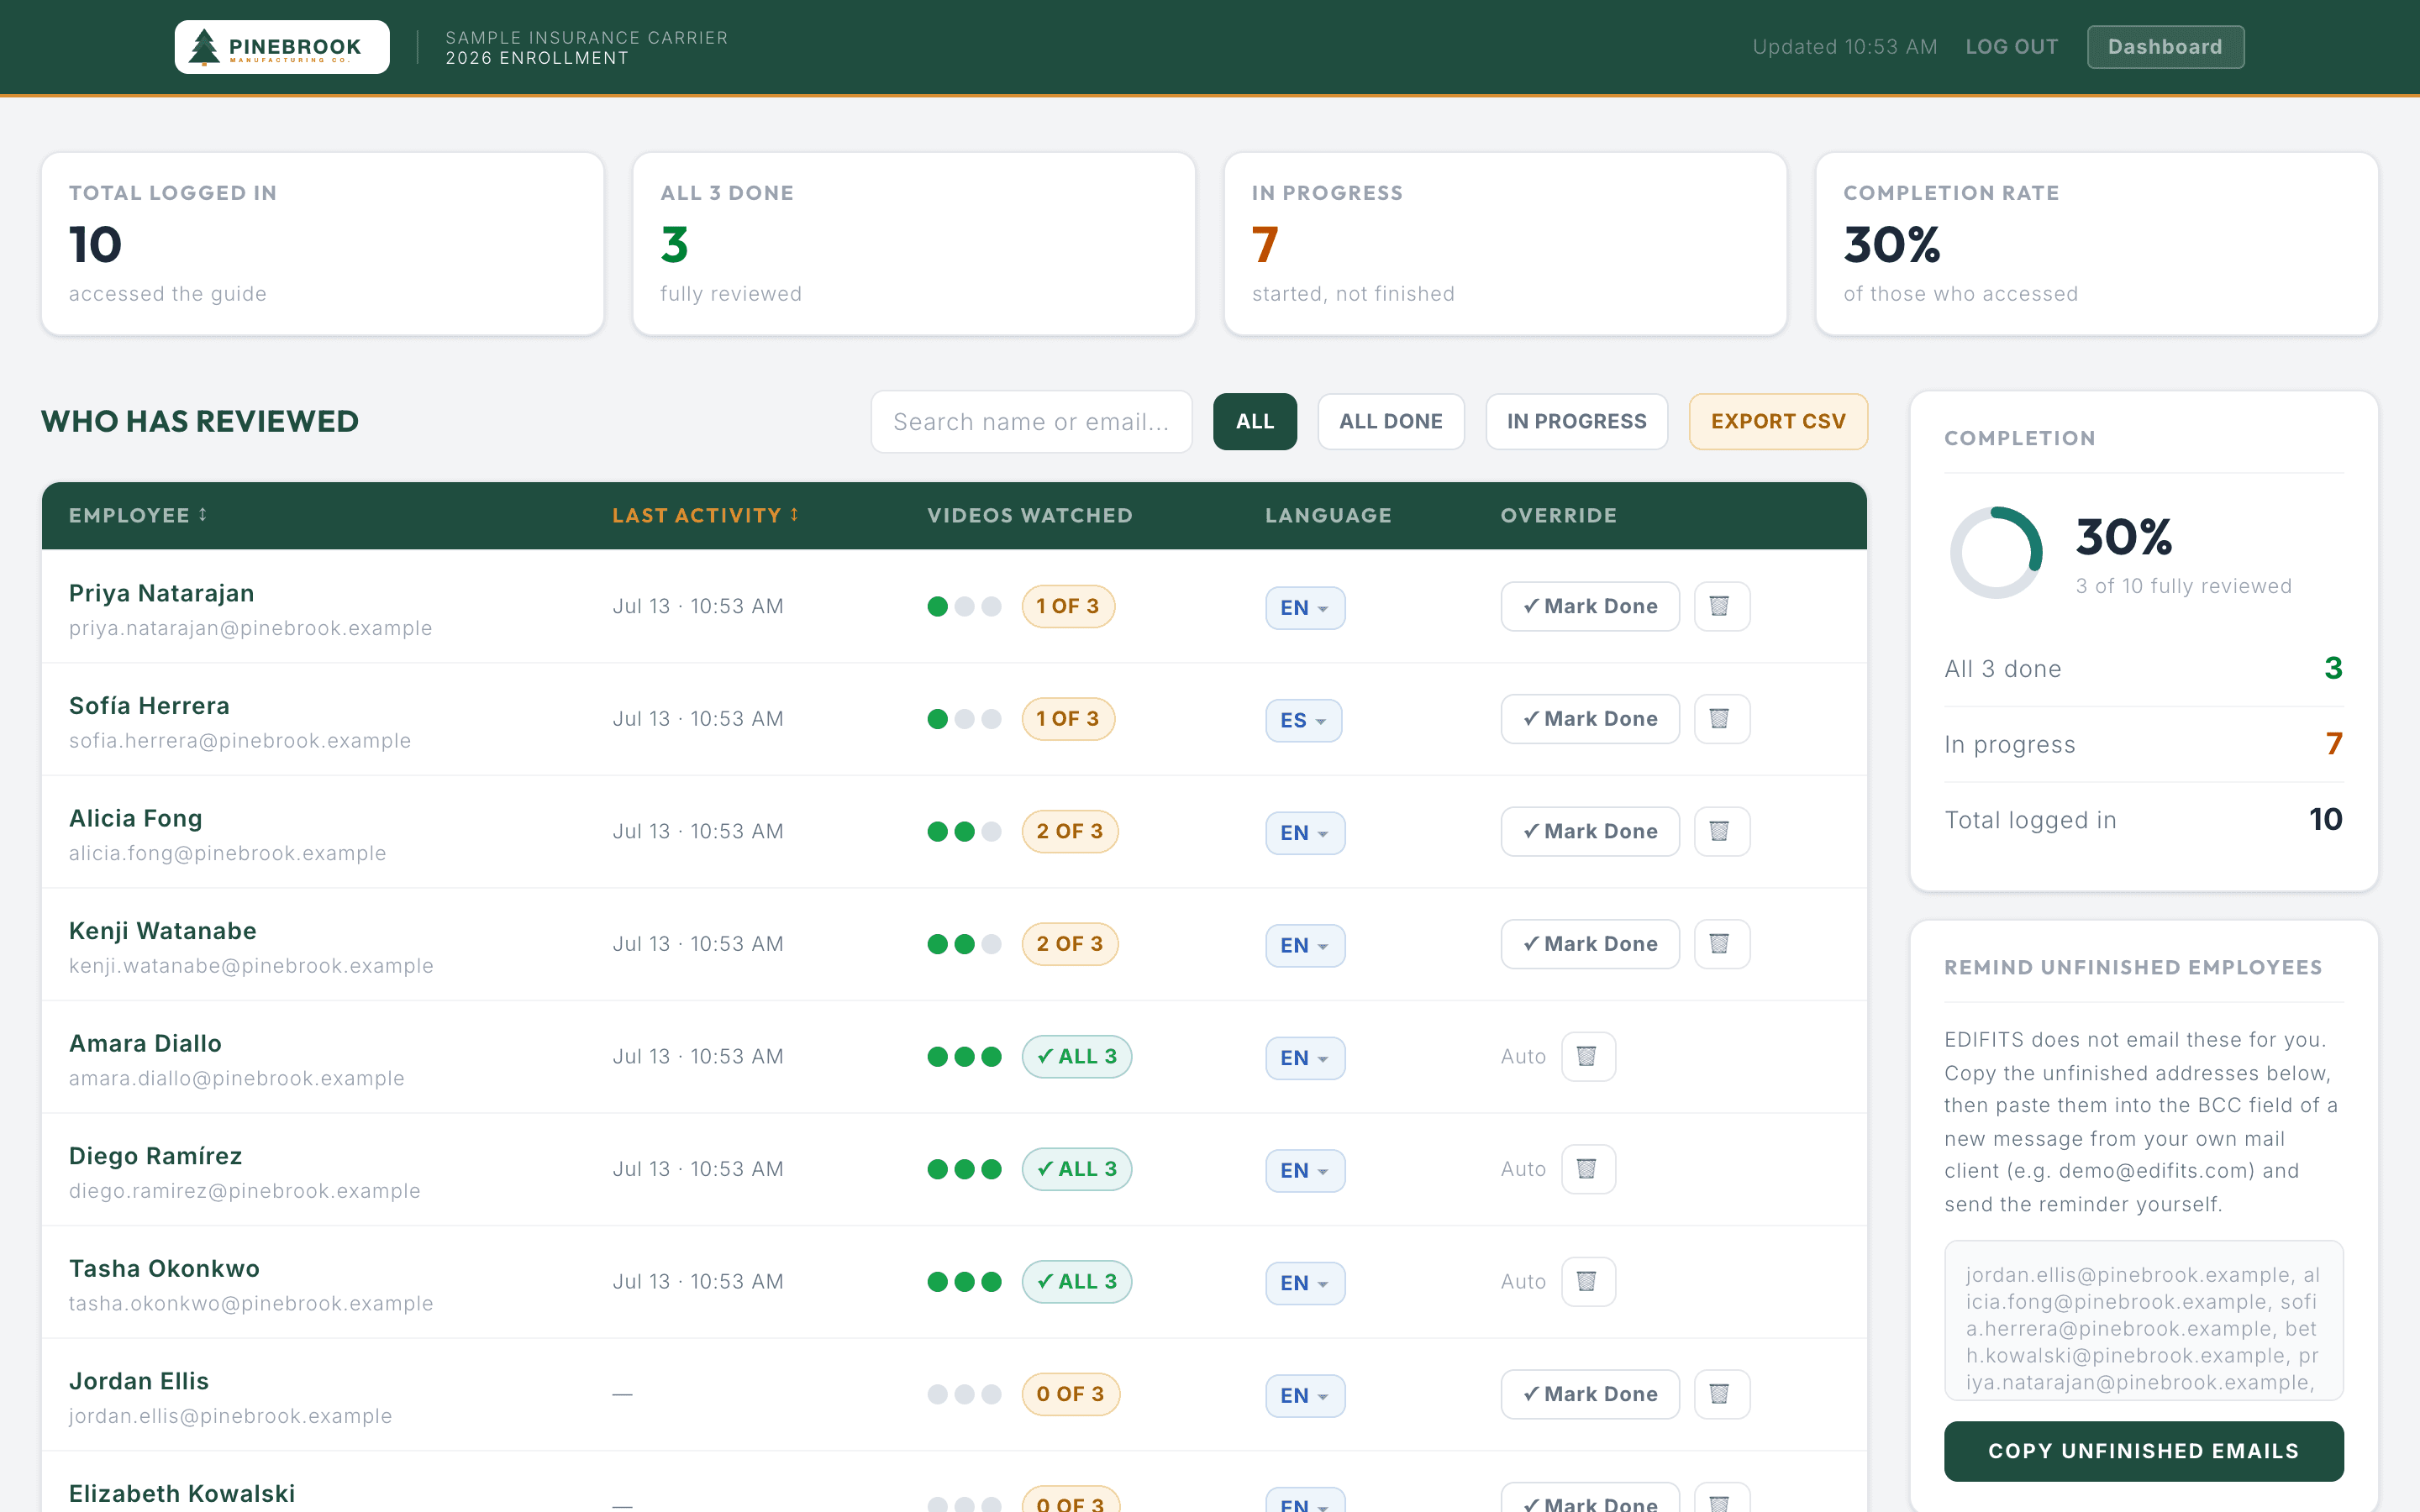
Task: Click In progress count in Completion panel
Action: tap(2334, 743)
